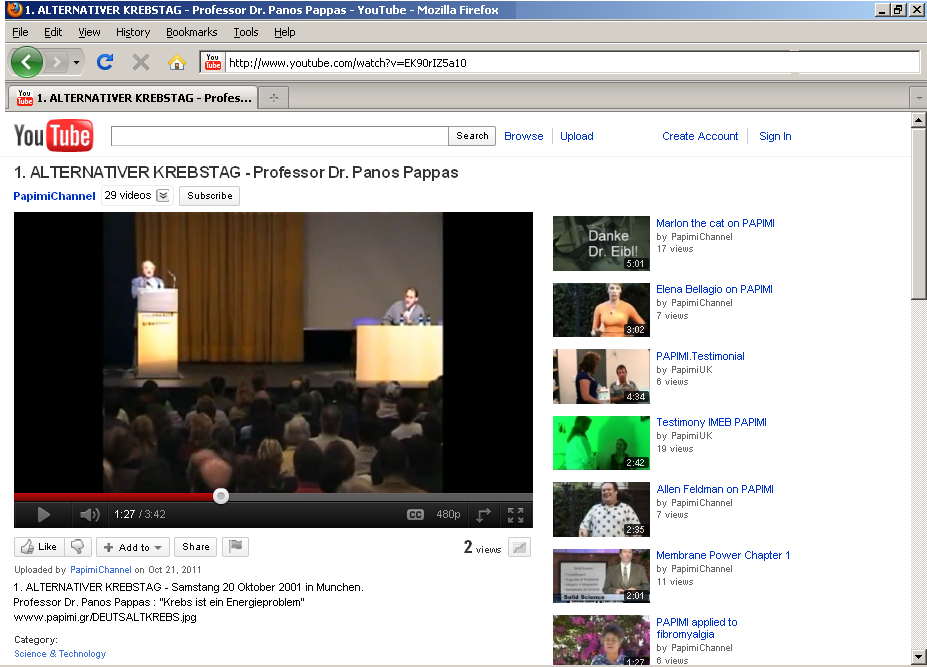
Task: Click the Stop loading X icon
Action: click(x=141, y=61)
